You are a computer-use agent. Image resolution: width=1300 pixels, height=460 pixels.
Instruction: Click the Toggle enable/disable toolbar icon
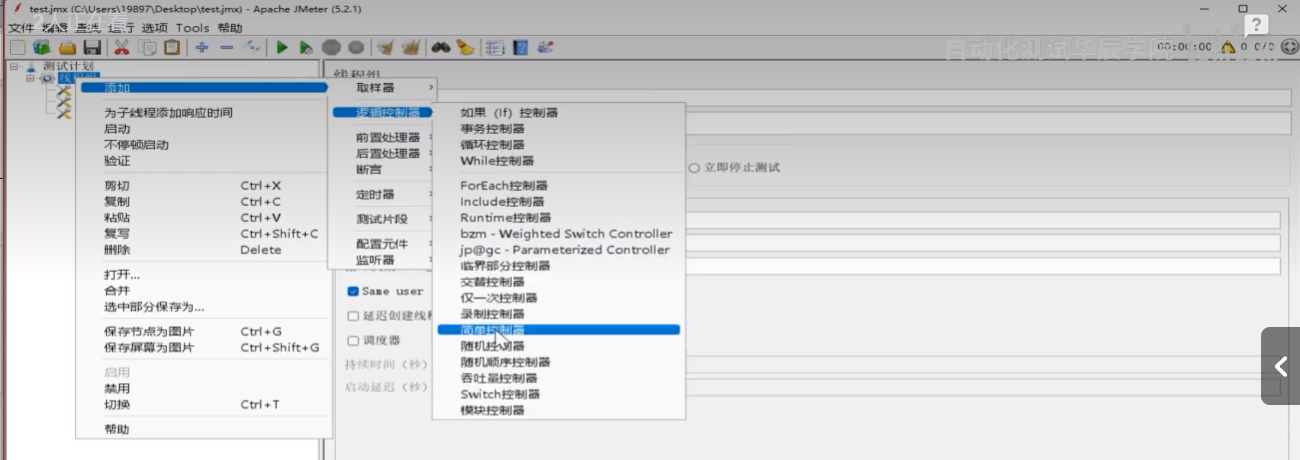(253, 47)
